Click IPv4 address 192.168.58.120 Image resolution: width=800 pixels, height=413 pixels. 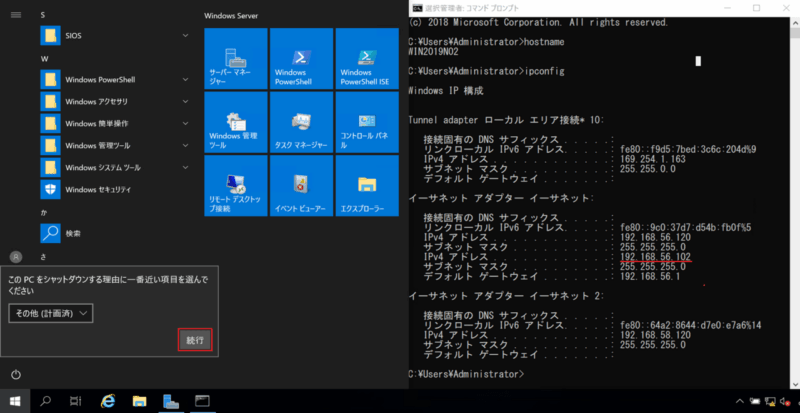click(x=656, y=335)
